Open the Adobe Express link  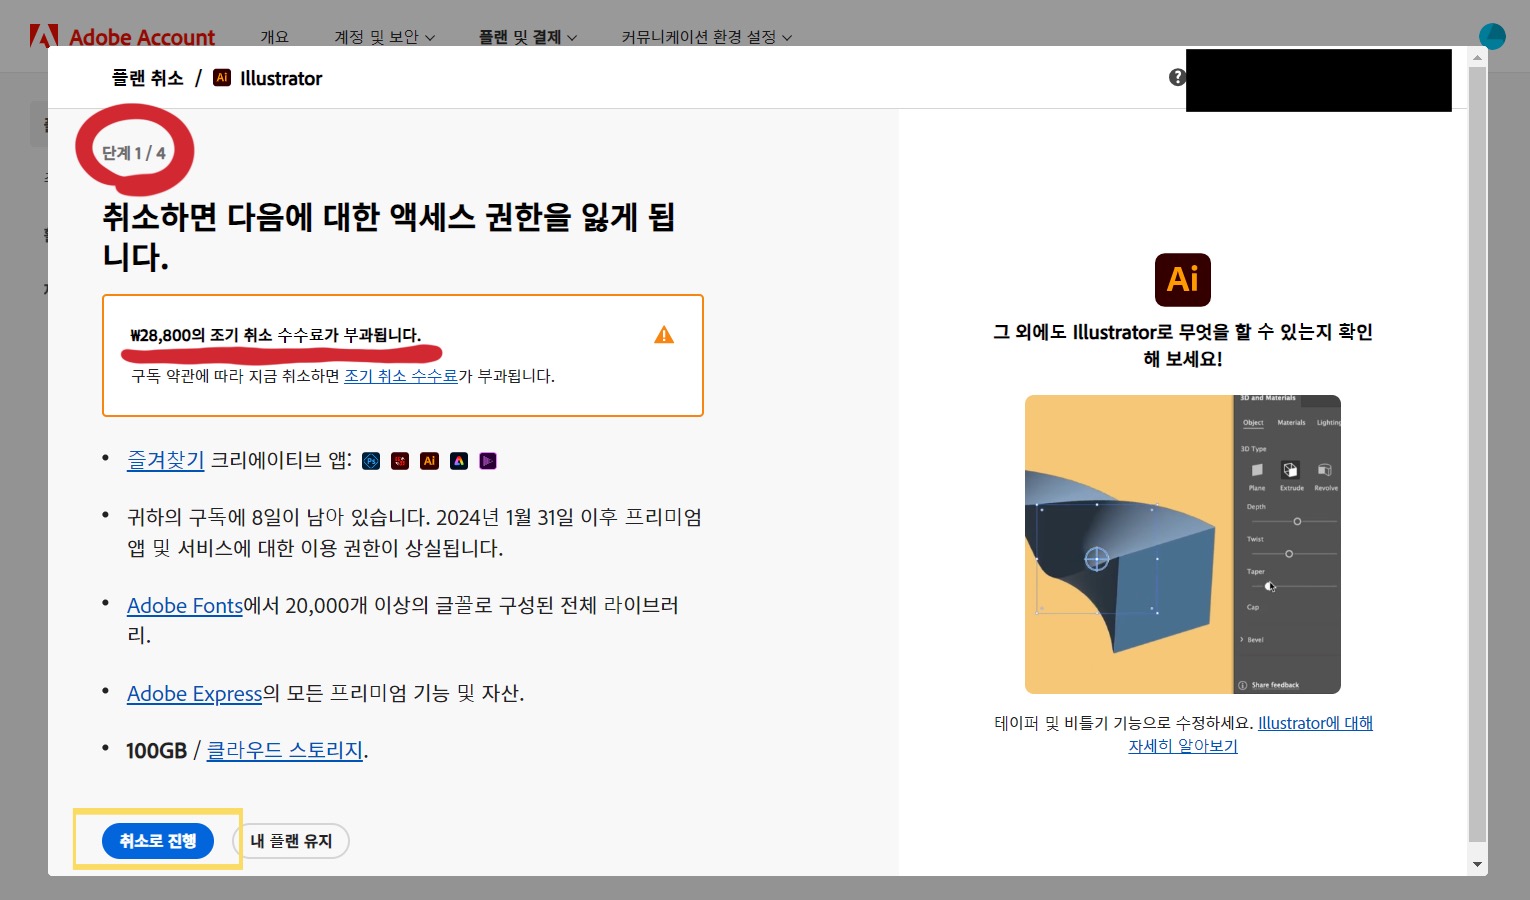click(x=194, y=694)
